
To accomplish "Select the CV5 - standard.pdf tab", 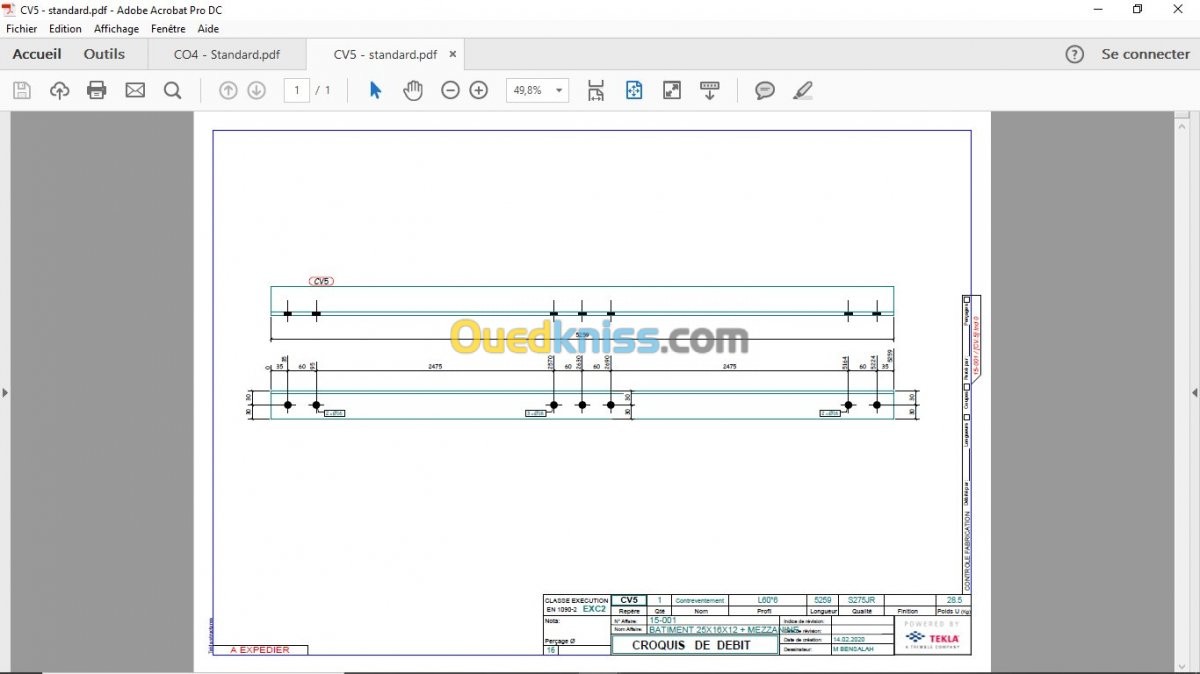I will pyautogui.click(x=385, y=54).
